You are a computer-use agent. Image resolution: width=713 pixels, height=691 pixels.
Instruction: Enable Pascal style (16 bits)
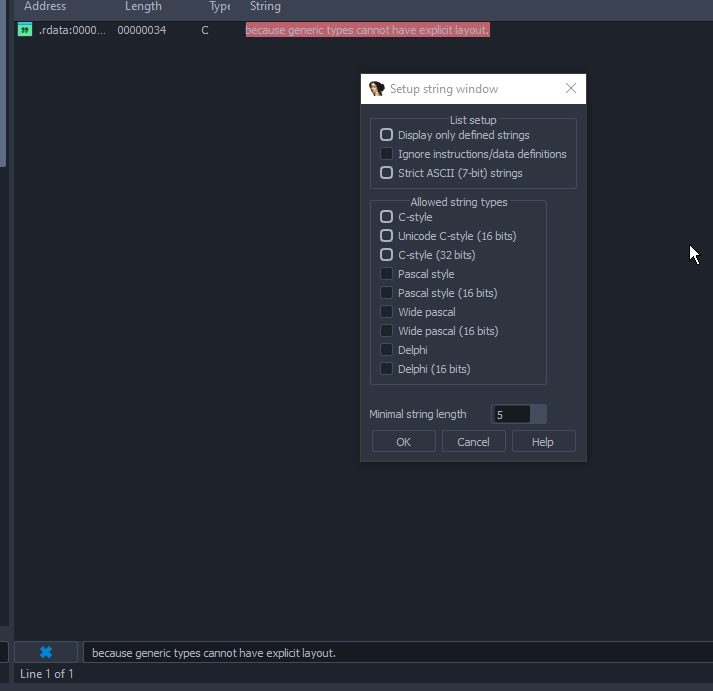pyautogui.click(x=387, y=293)
